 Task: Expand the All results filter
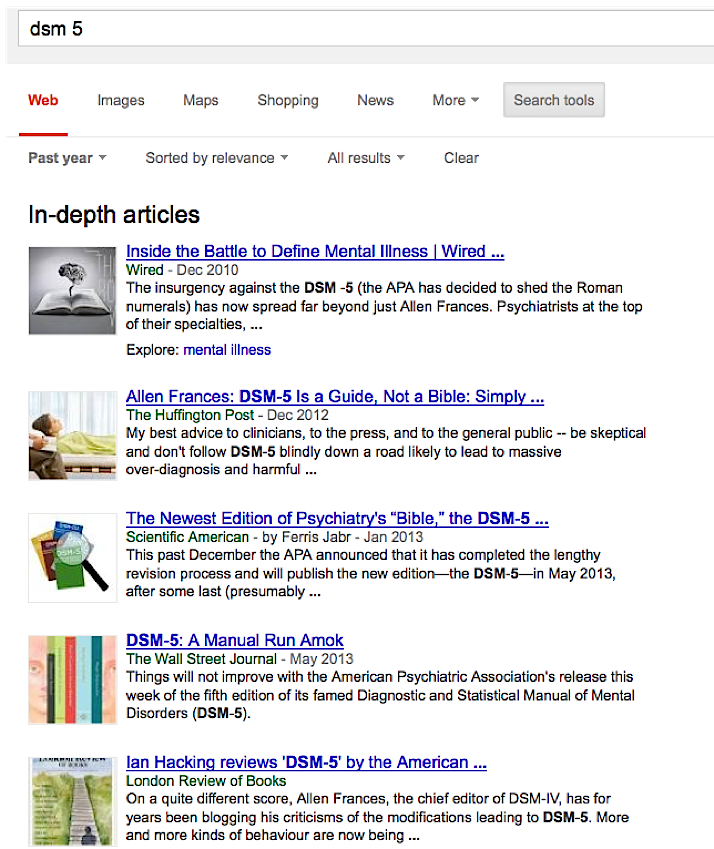(x=366, y=158)
